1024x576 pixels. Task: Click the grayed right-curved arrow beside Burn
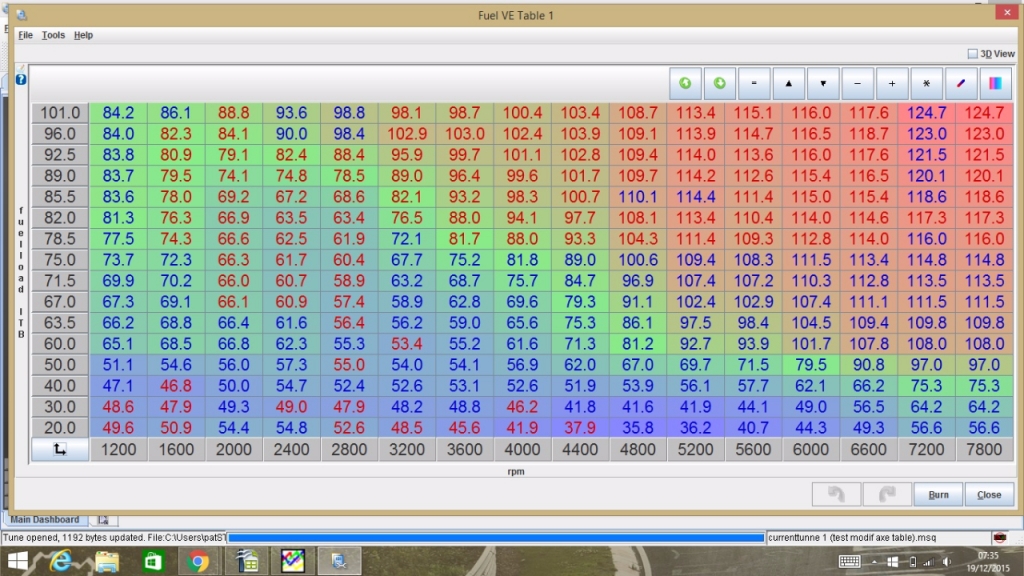(887, 494)
